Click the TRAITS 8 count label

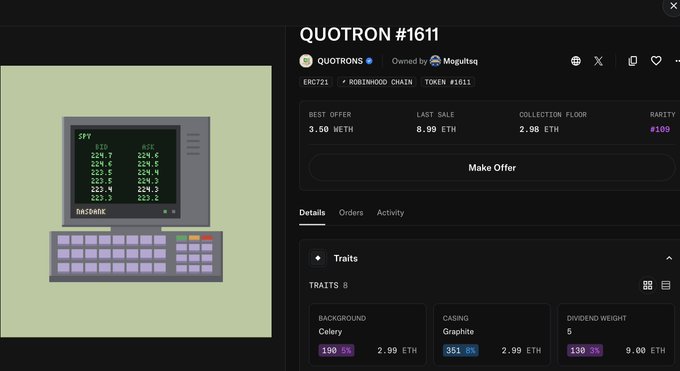click(x=328, y=286)
